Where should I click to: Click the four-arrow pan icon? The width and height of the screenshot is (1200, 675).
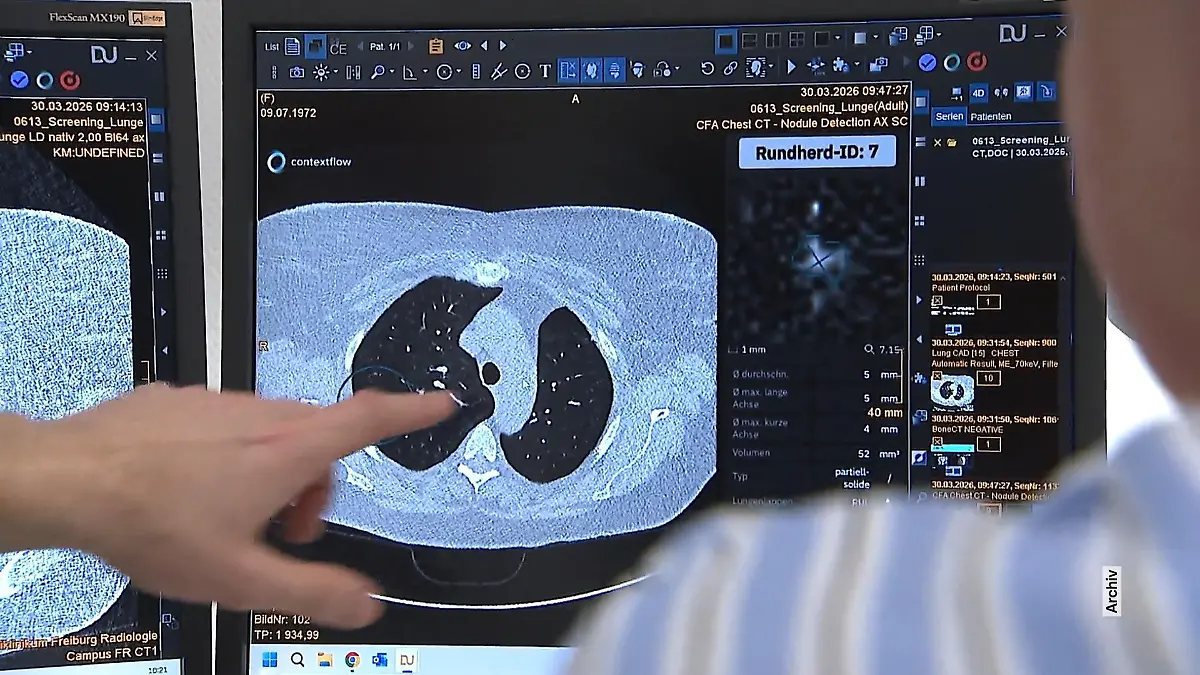coord(816,66)
